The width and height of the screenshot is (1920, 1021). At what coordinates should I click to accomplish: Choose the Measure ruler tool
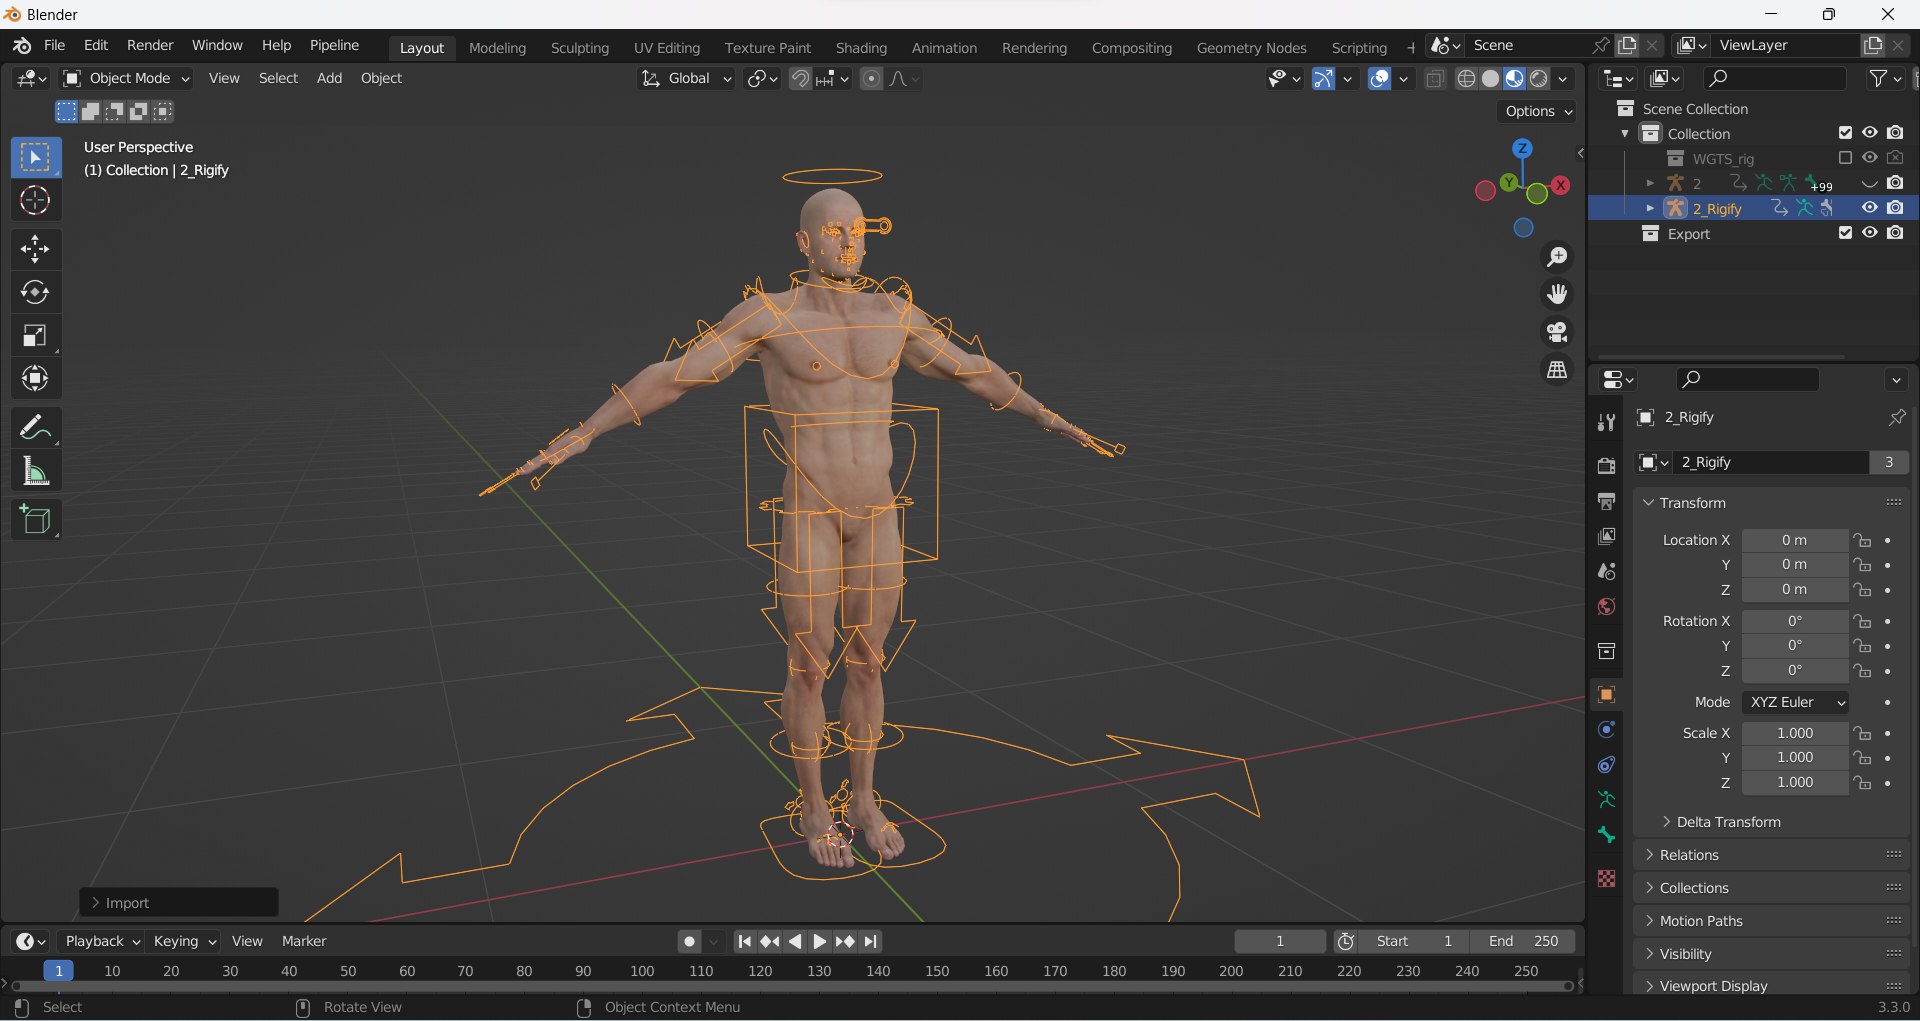click(x=35, y=471)
